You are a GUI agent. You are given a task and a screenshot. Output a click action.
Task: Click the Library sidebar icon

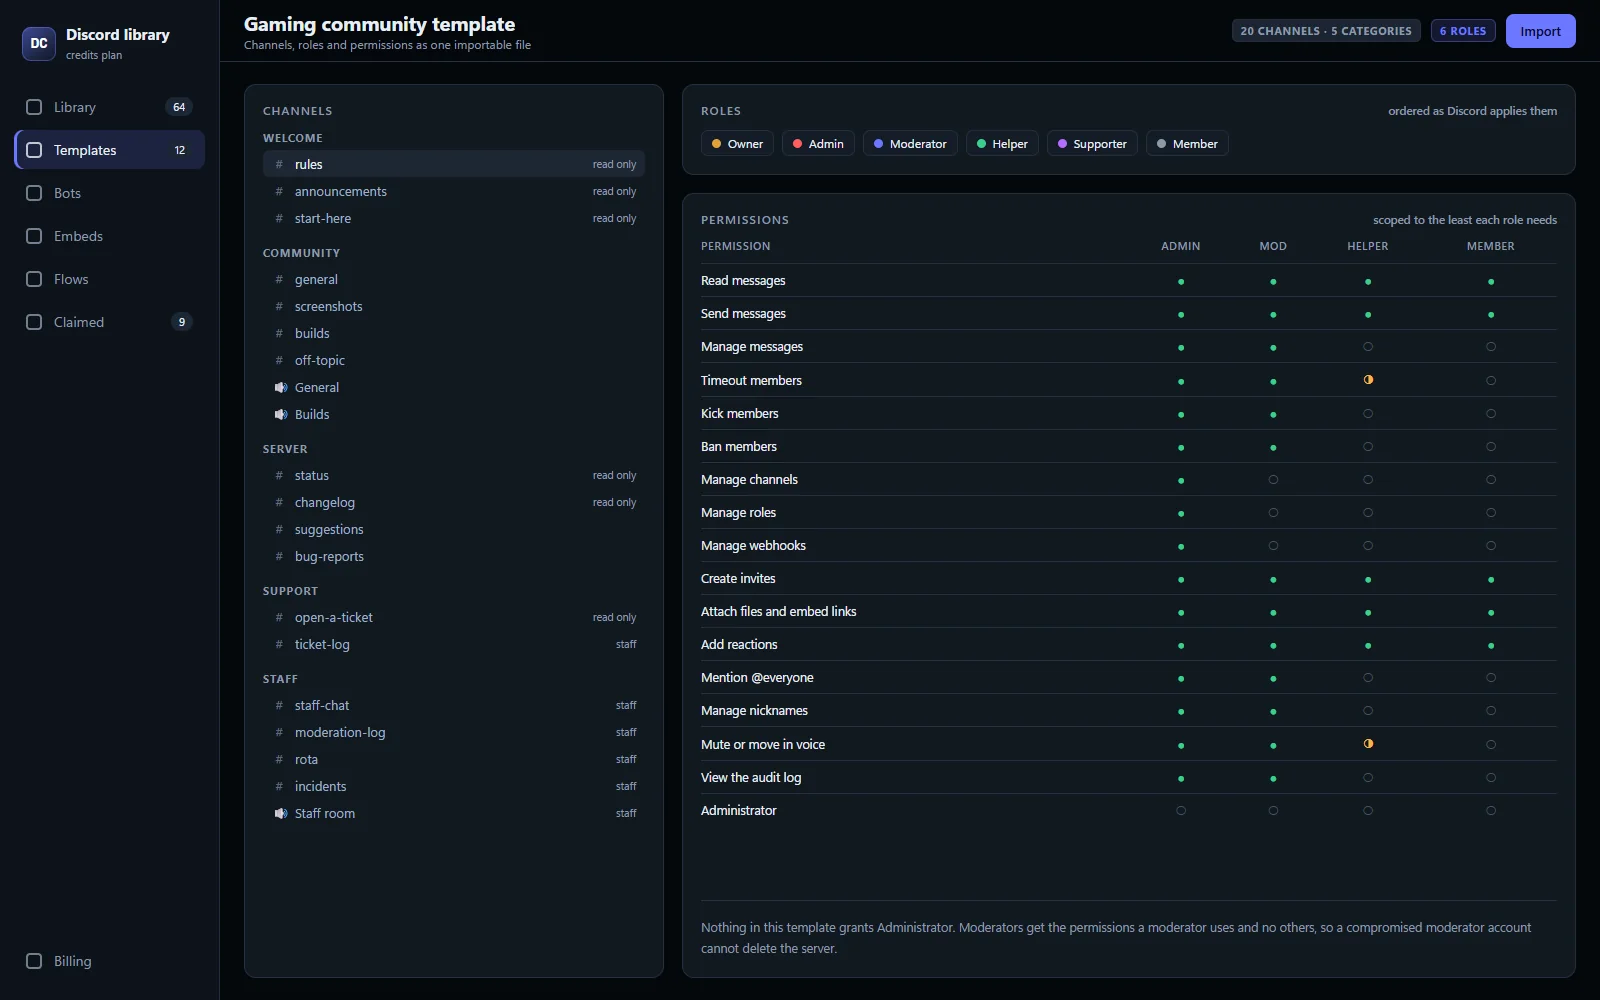click(34, 107)
